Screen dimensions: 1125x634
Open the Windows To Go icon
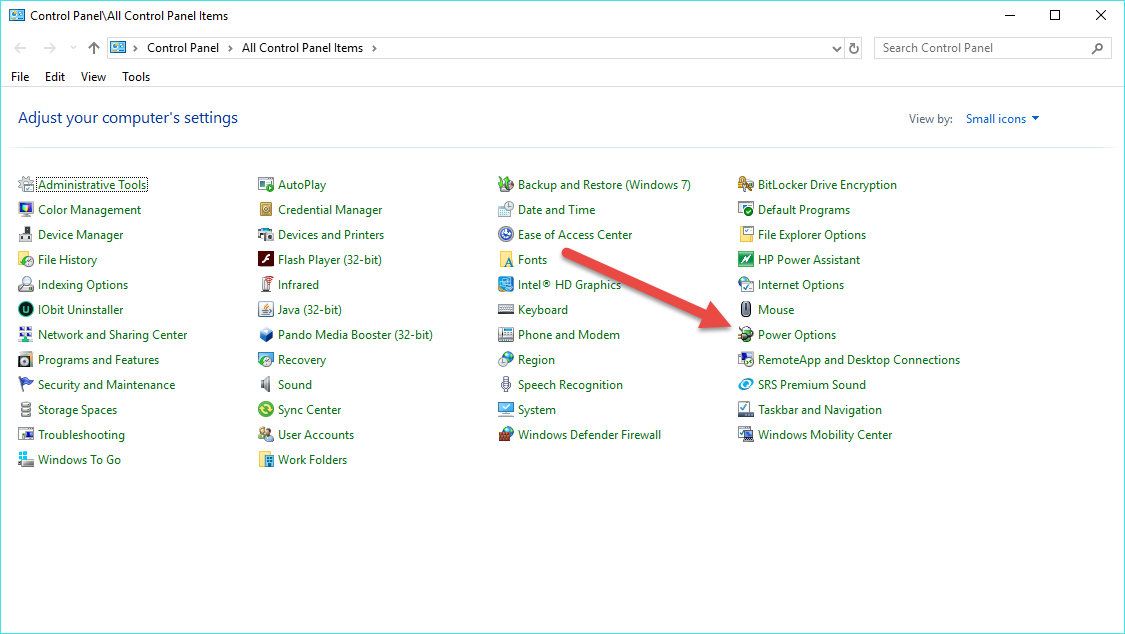point(26,460)
